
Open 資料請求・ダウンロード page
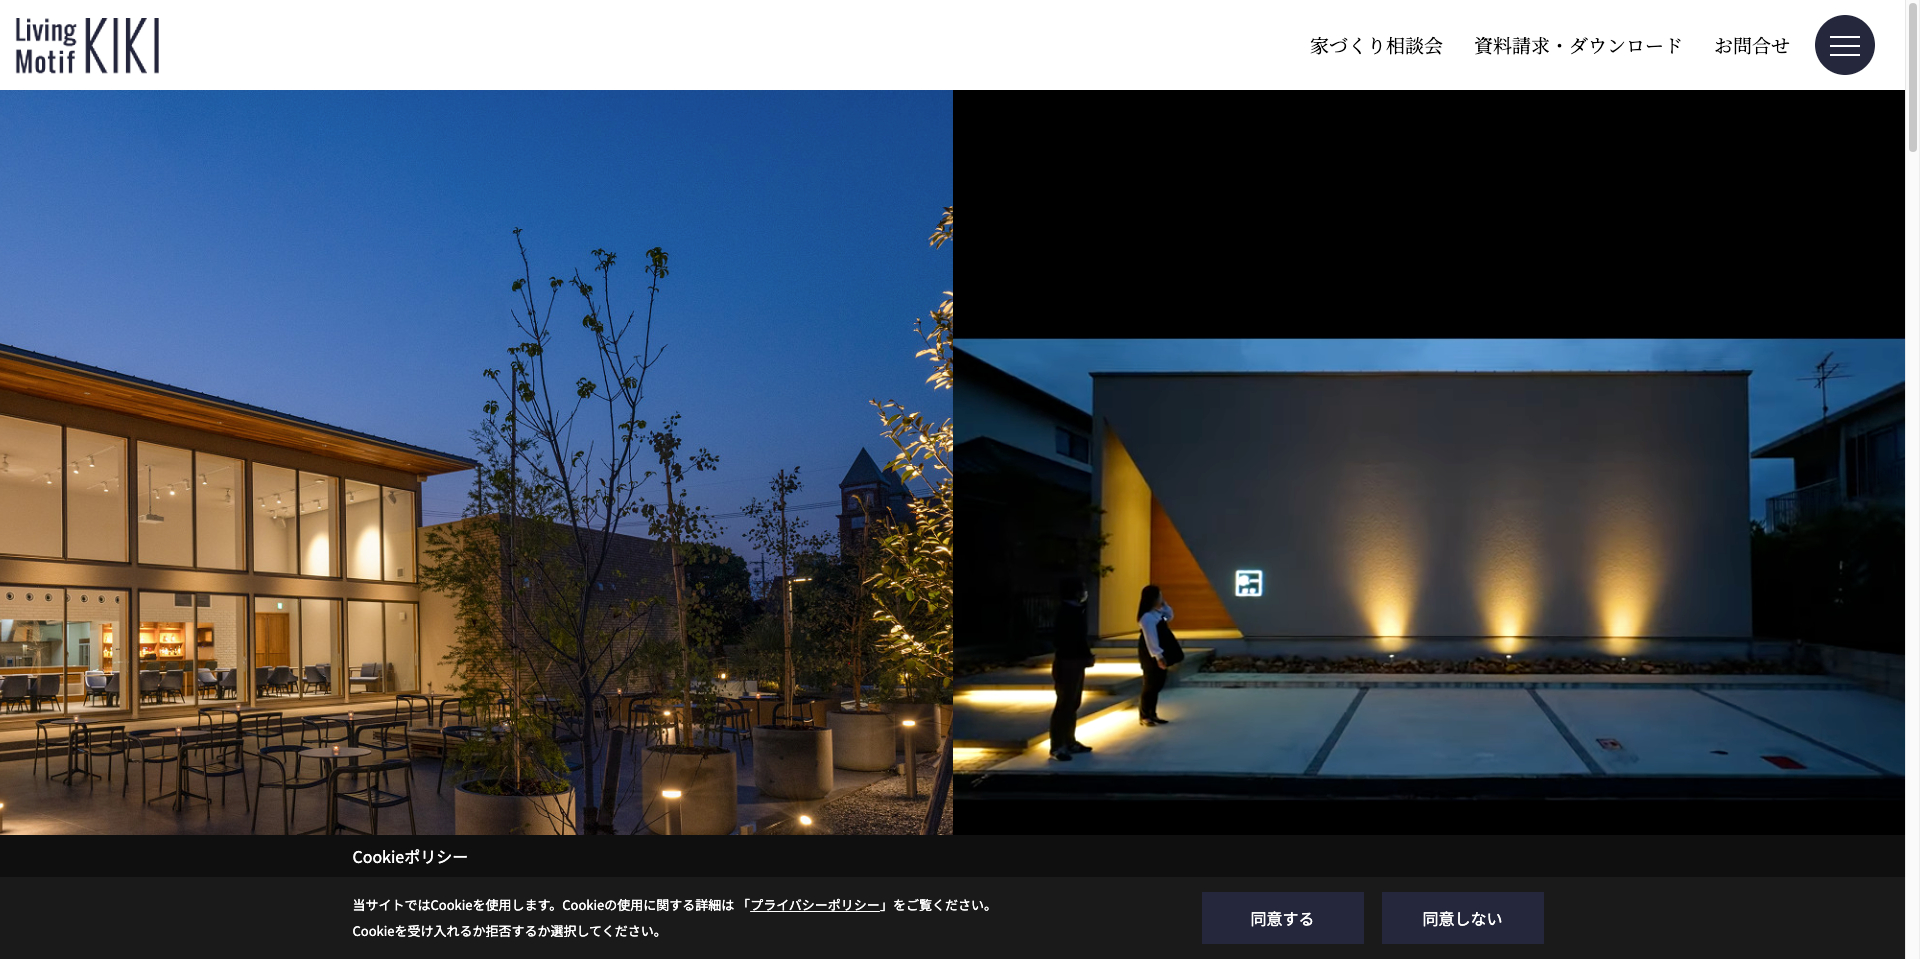(x=1578, y=46)
